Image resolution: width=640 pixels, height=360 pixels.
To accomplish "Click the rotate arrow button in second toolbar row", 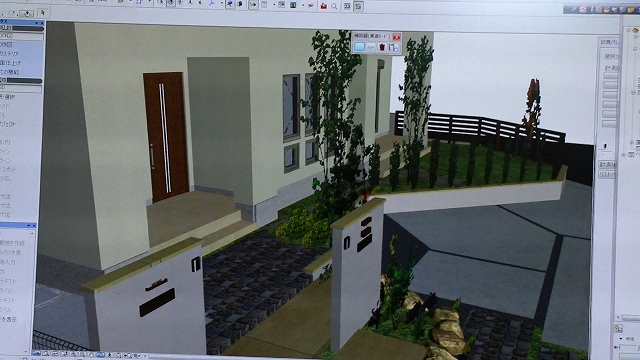I will (27, 13).
